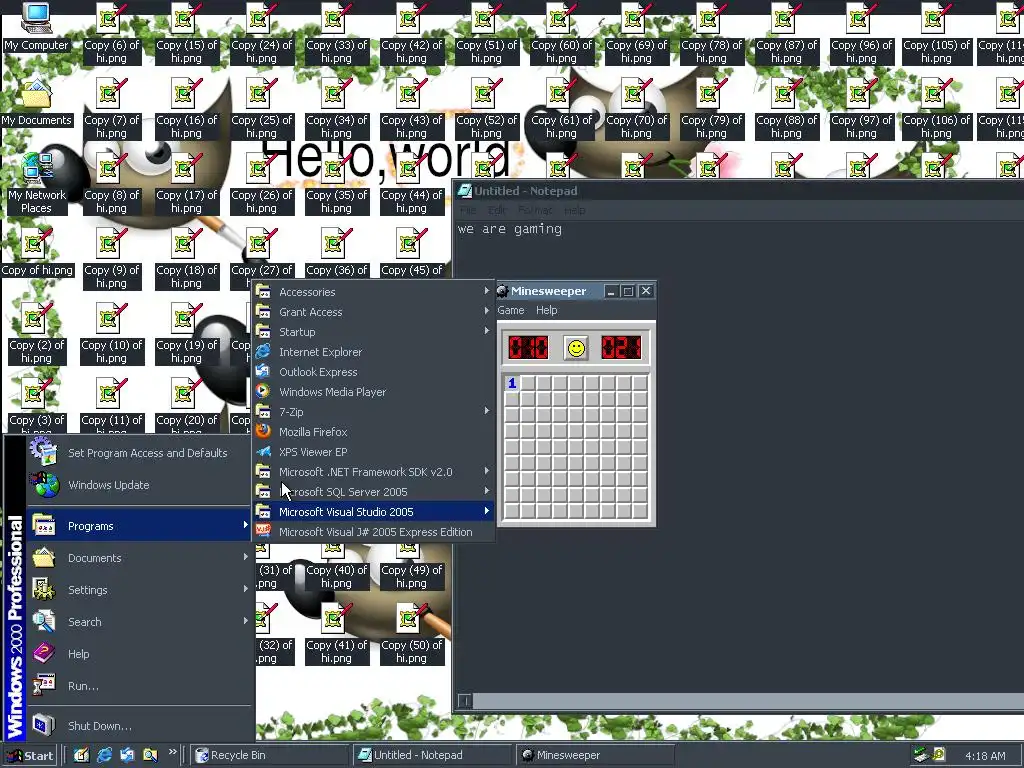1024x768 pixels.
Task: Expand Microsoft Visual Studio 2005 submenu
Action: [x=373, y=512]
